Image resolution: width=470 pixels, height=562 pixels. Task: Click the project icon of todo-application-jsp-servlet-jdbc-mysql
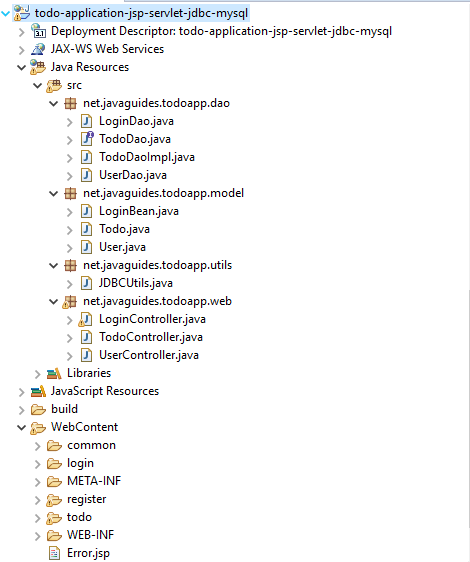pyautogui.click(x=21, y=13)
